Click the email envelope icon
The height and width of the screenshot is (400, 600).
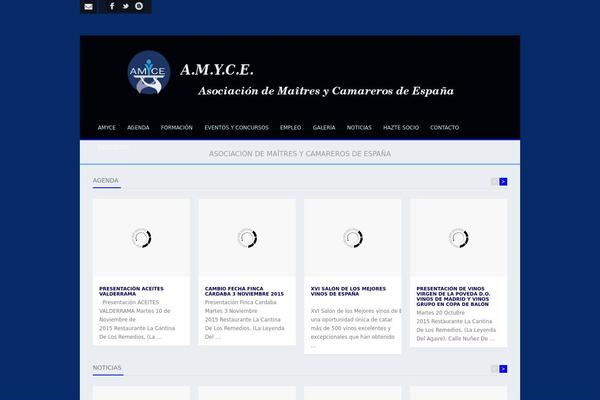coord(88,7)
